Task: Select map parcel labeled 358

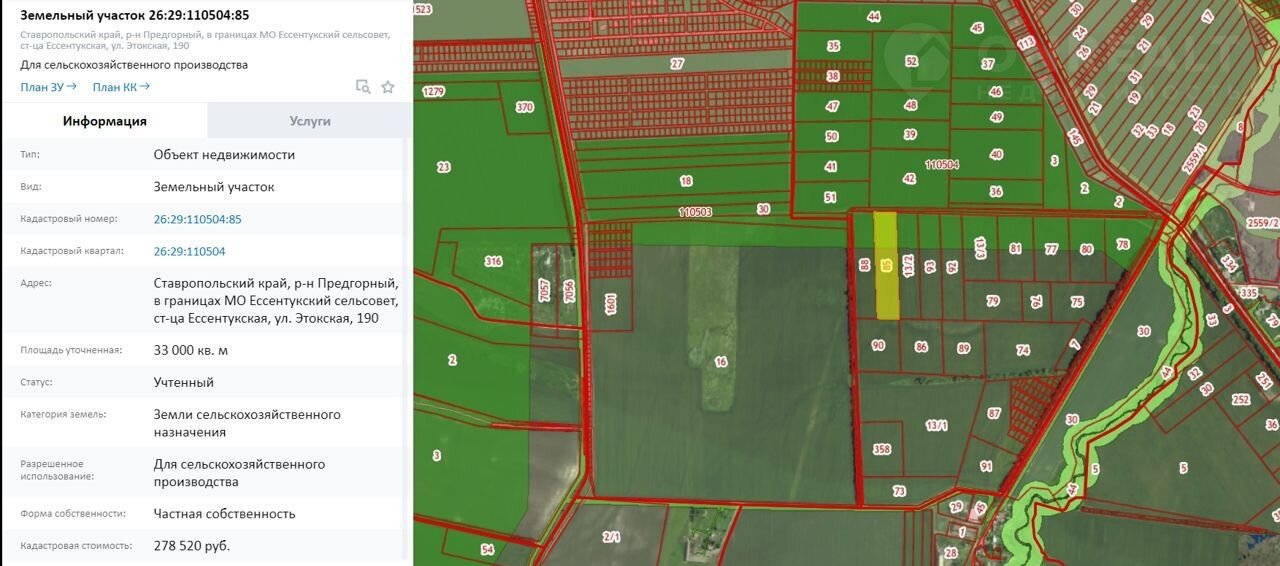Action: [881, 450]
